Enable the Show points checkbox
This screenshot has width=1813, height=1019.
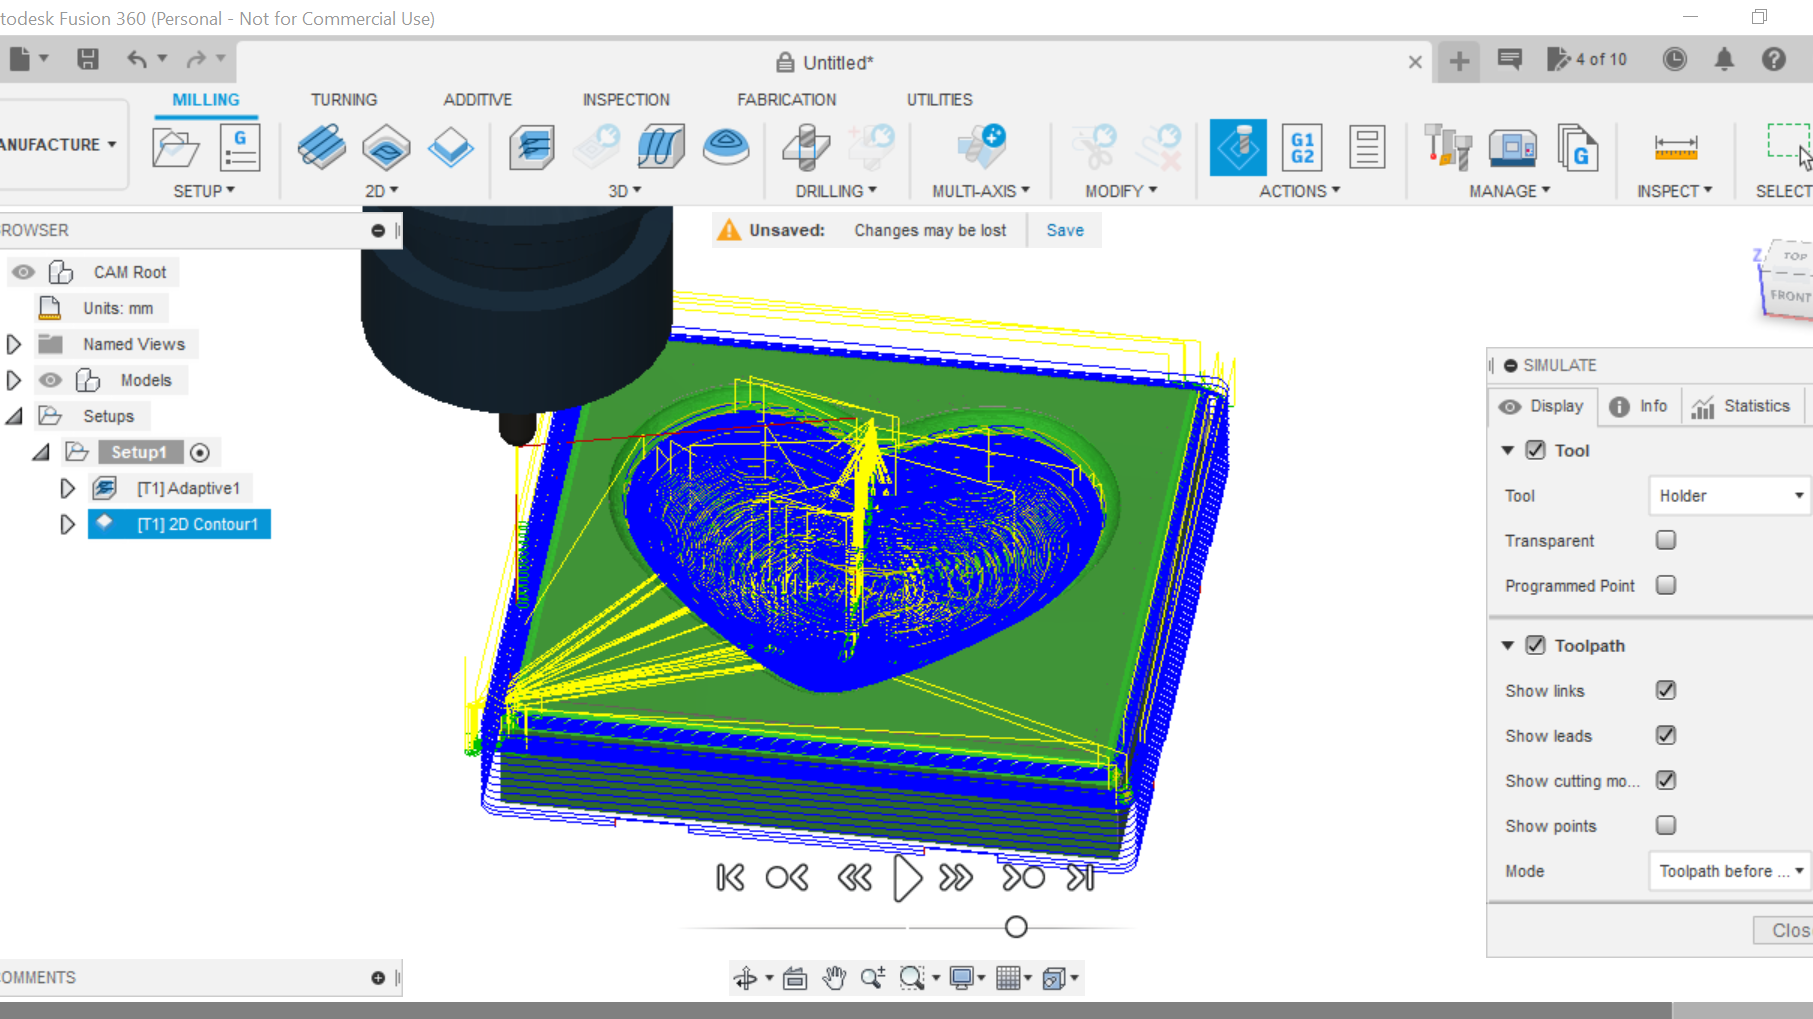coord(1666,825)
